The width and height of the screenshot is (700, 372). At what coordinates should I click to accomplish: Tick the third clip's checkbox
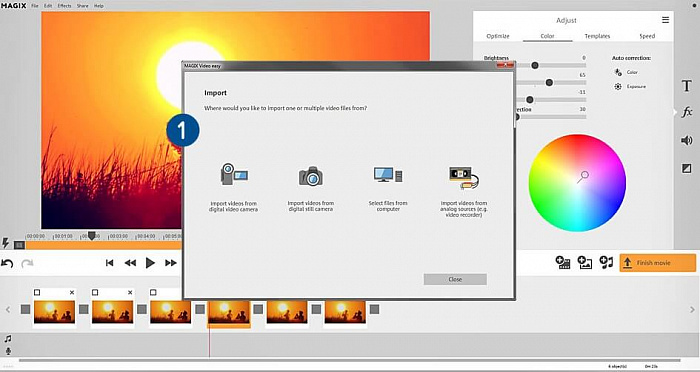click(x=153, y=293)
